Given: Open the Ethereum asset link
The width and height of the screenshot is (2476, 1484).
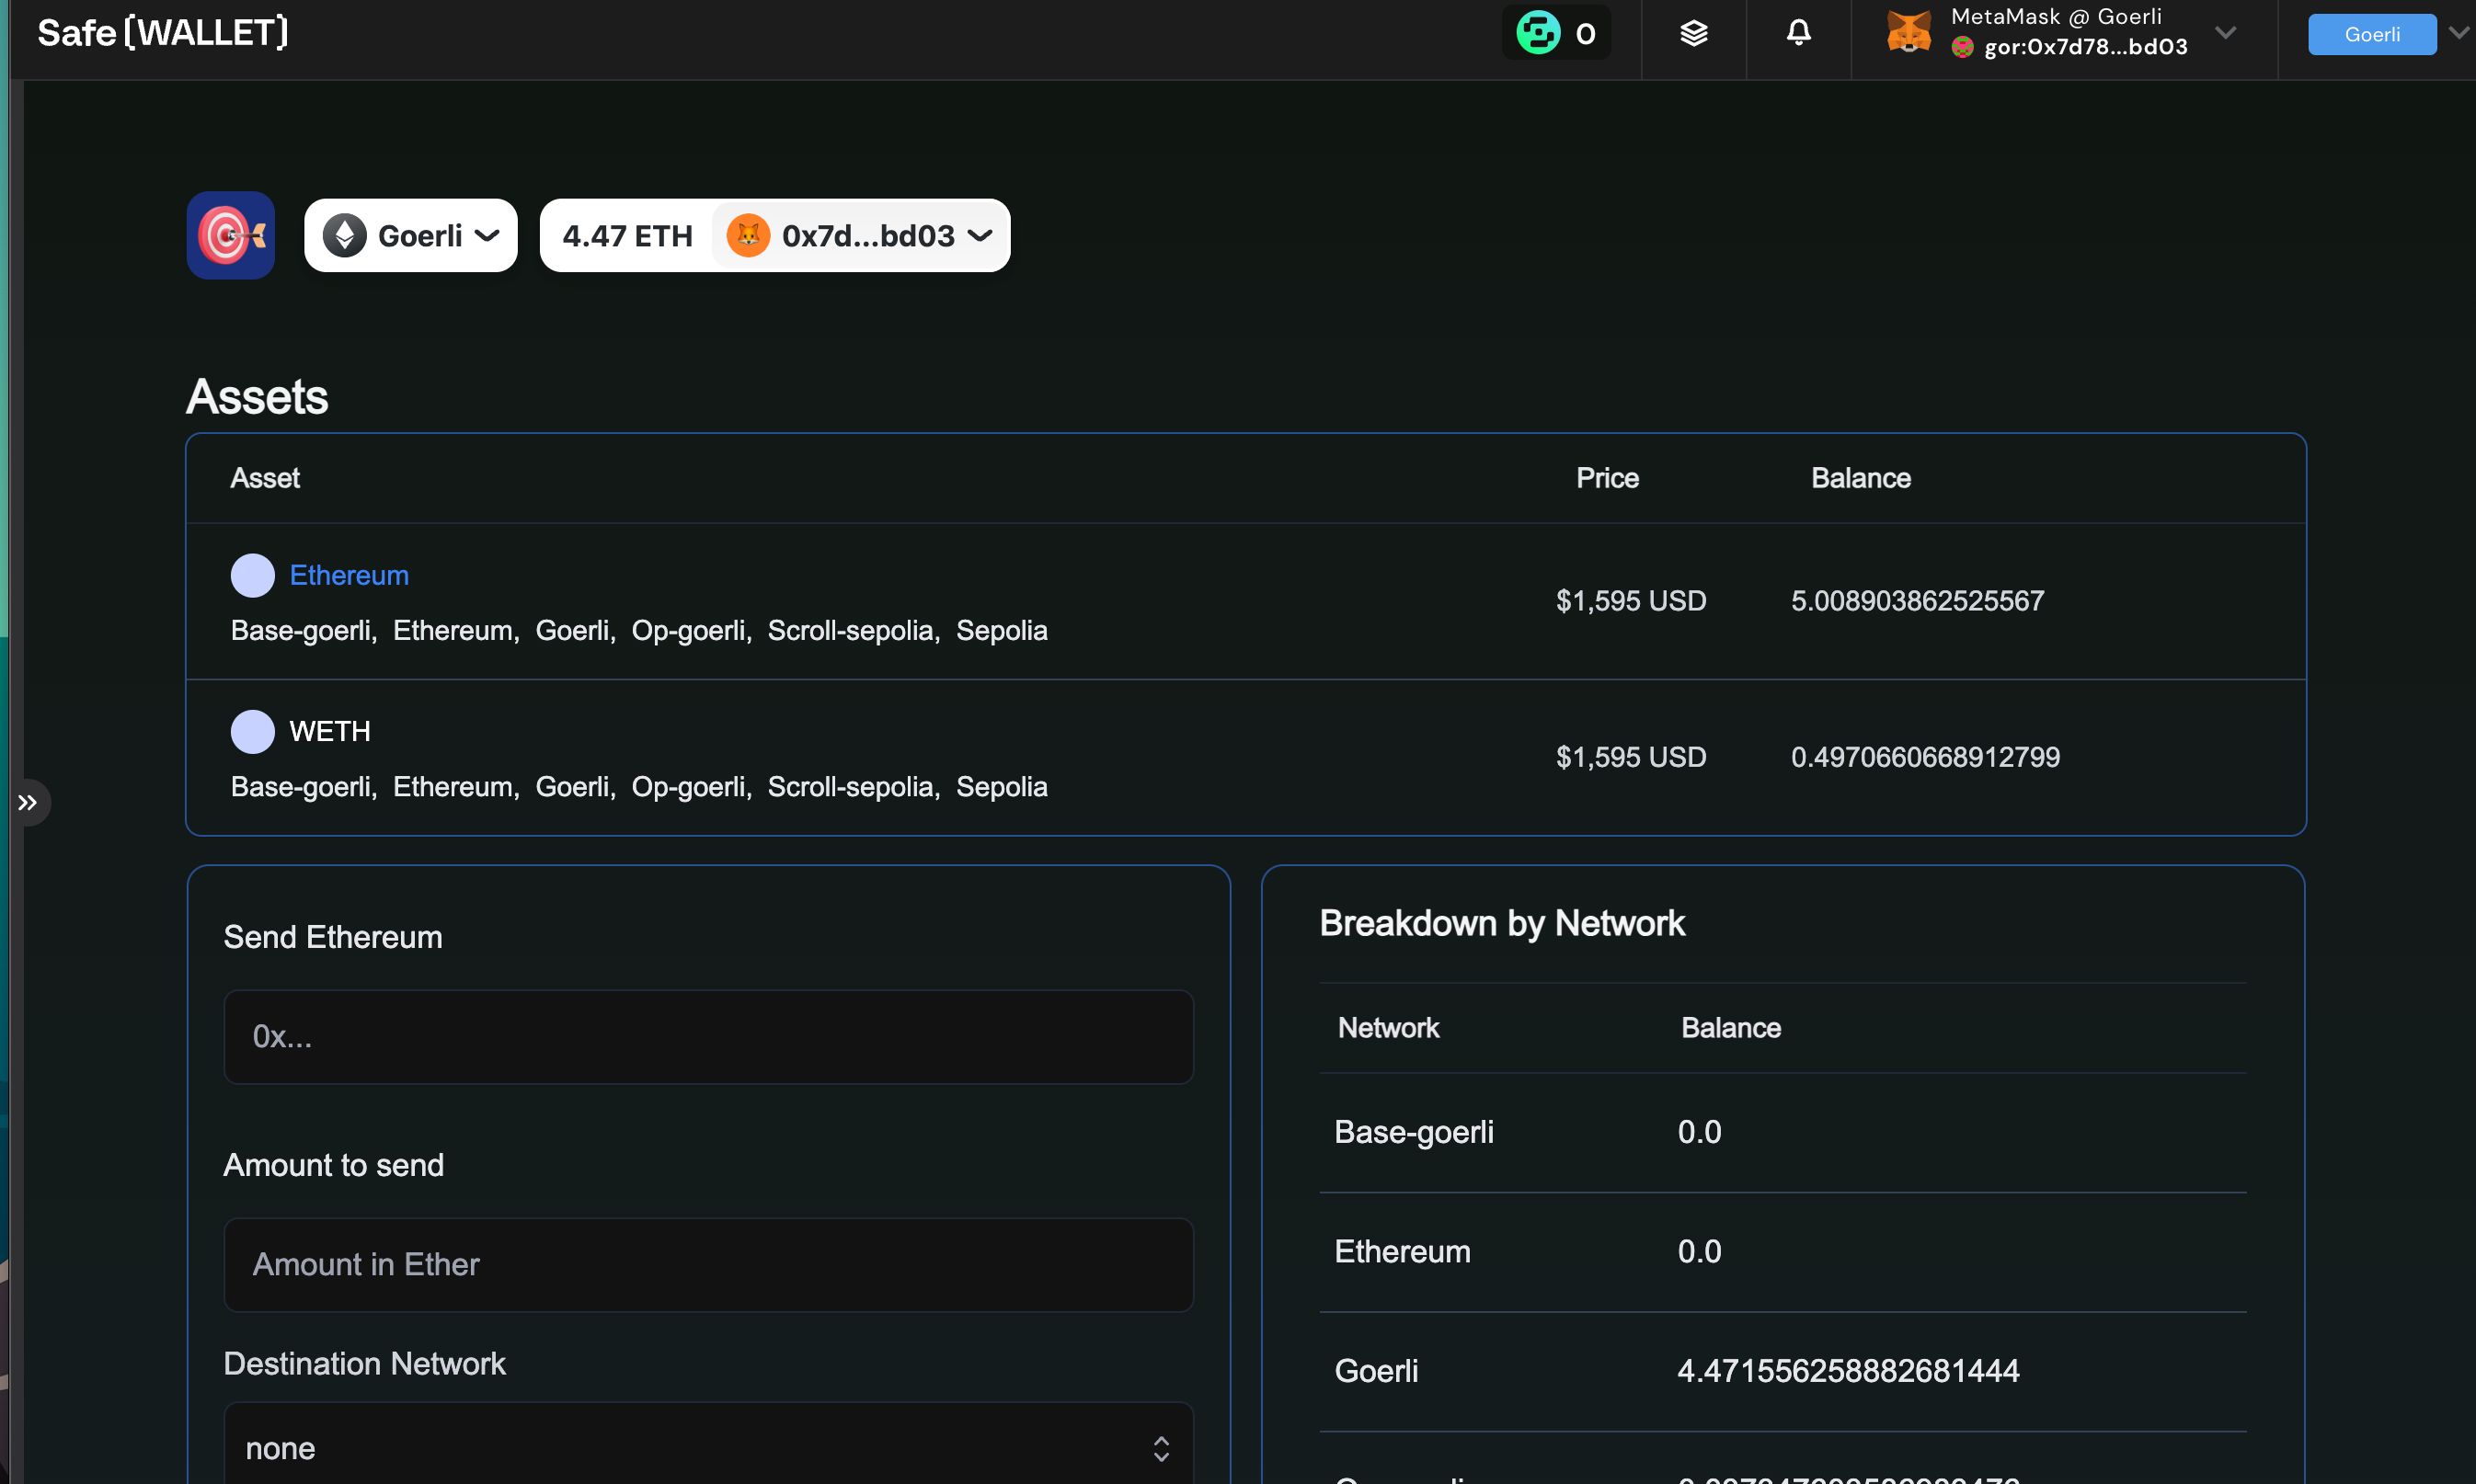Looking at the screenshot, I should [x=349, y=576].
